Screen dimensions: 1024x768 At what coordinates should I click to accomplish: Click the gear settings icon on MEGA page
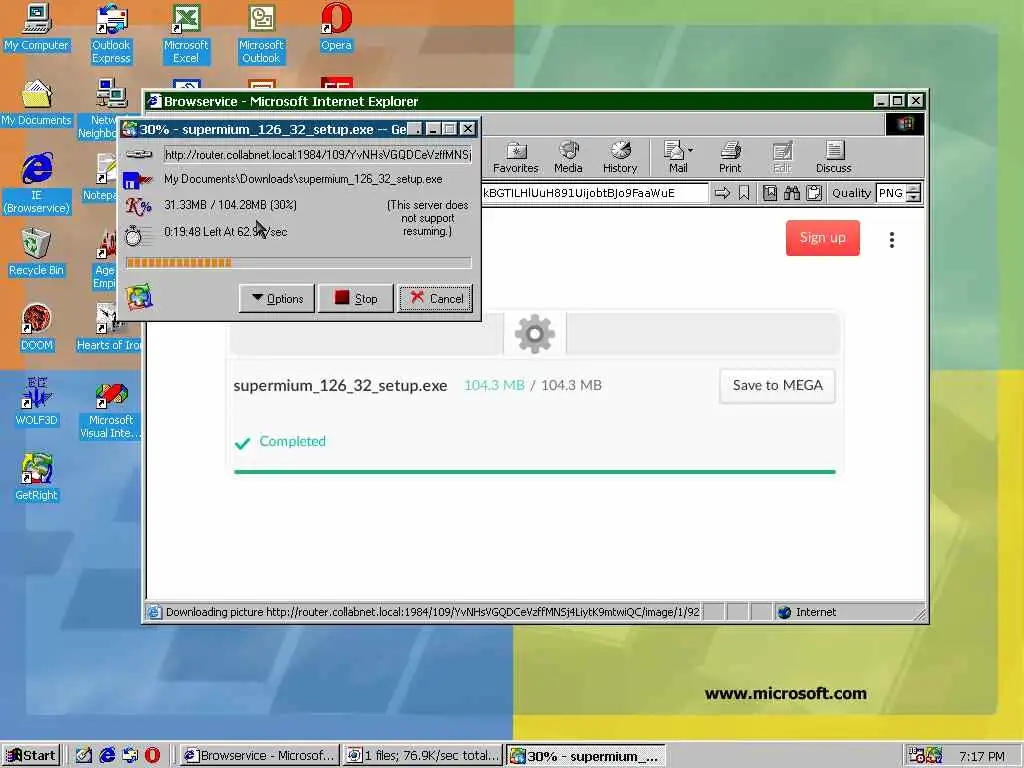(x=534, y=334)
